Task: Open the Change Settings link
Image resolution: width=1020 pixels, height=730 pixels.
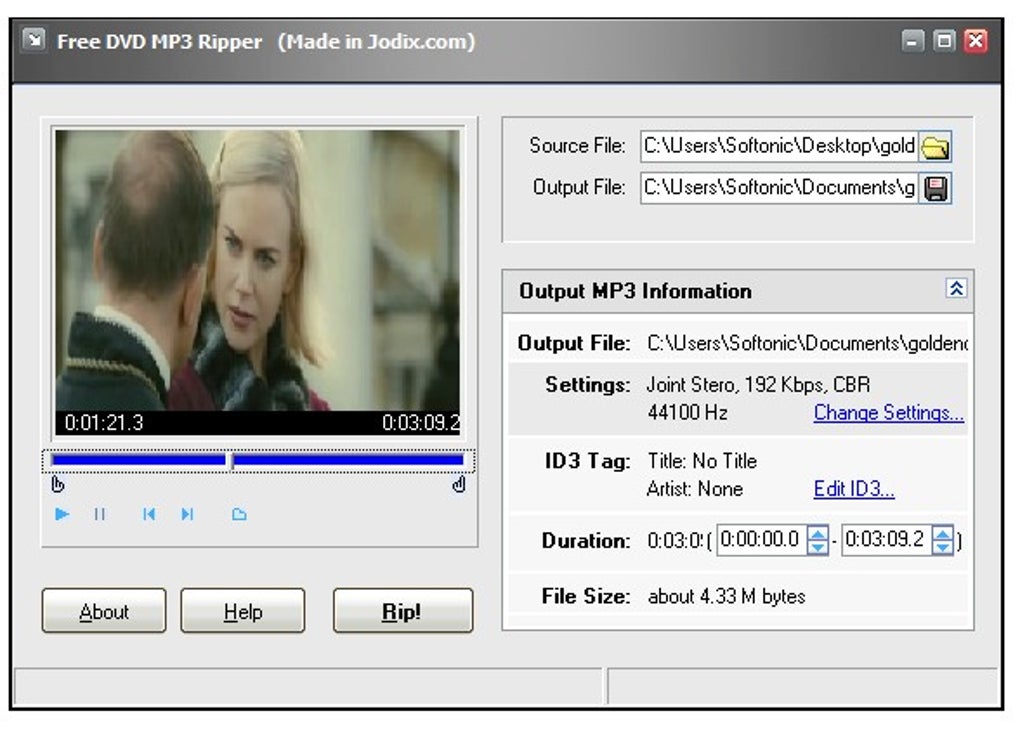Action: (x=888, y=412)
